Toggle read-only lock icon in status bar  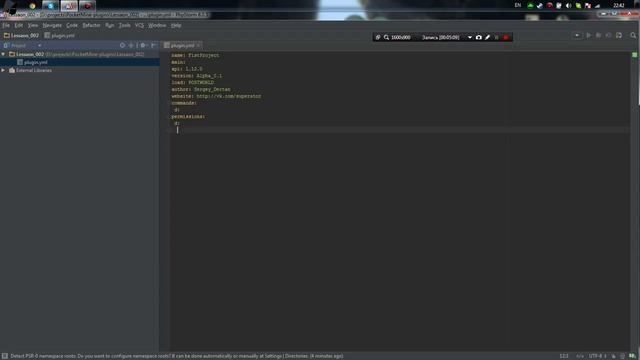click(613, 356)
